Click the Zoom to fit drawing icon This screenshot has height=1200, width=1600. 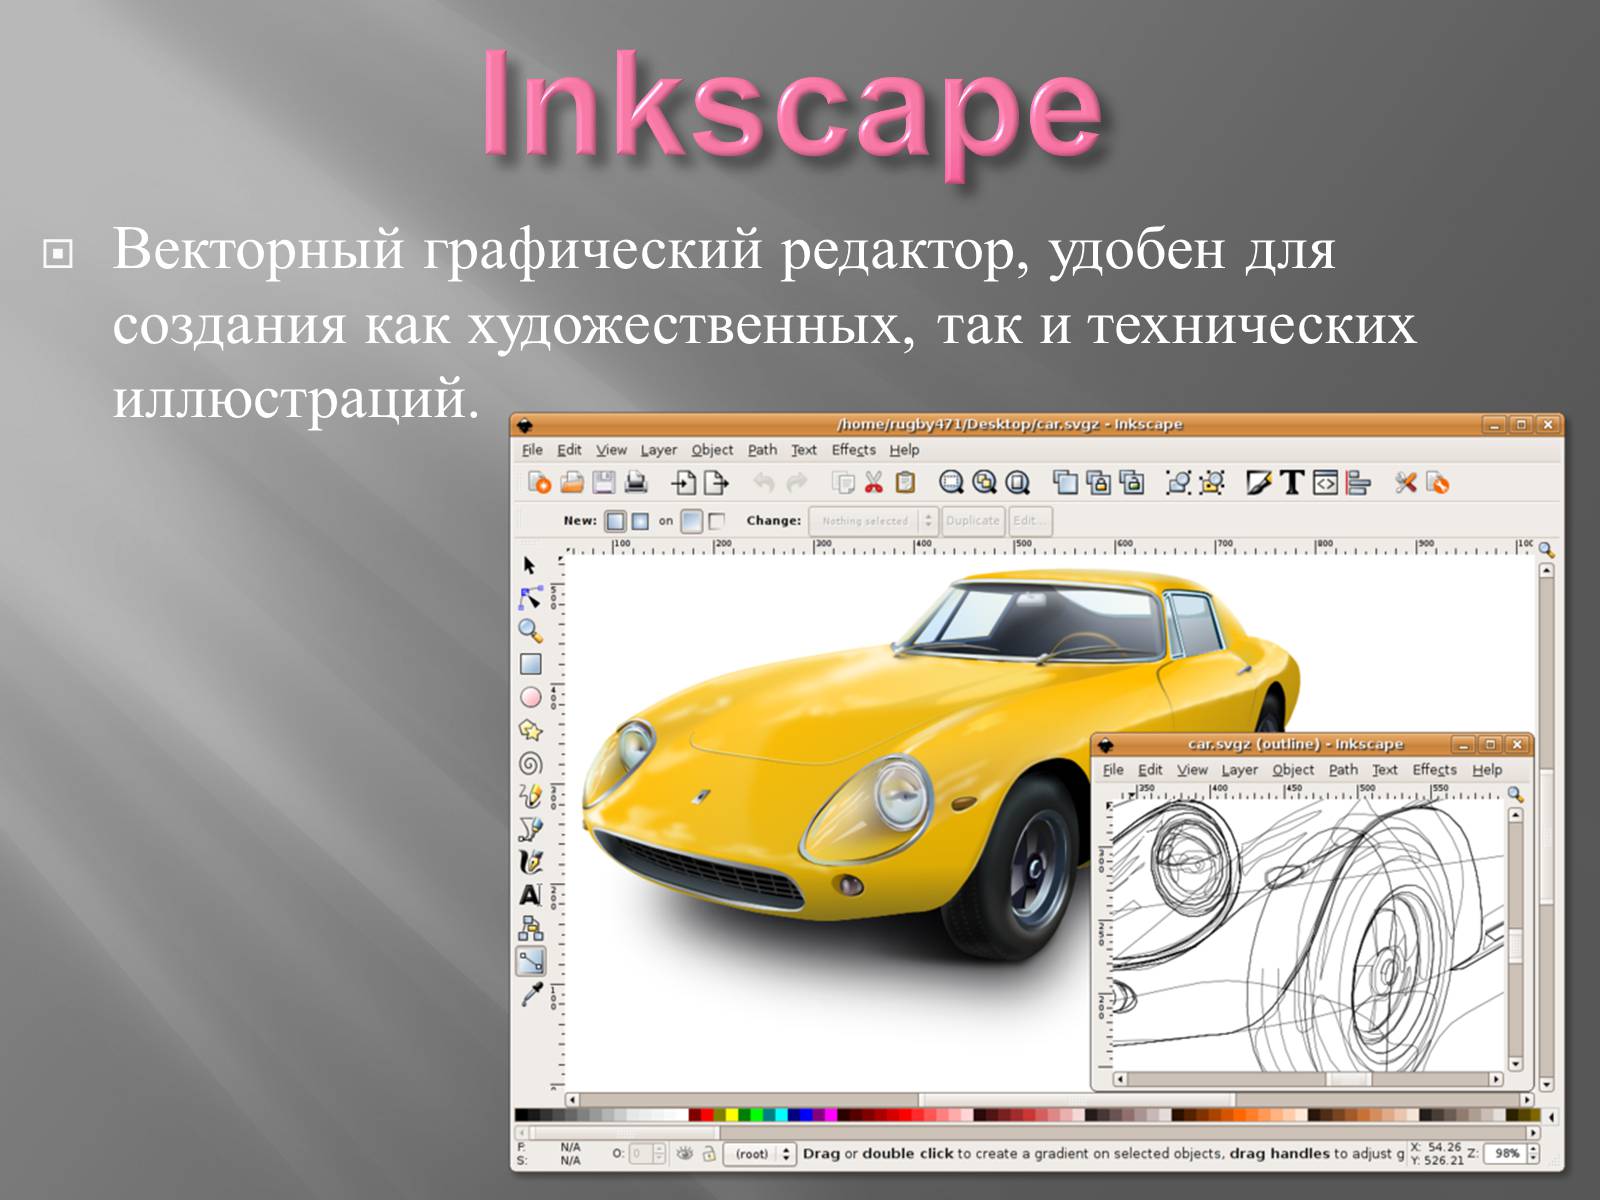(984, 483)
